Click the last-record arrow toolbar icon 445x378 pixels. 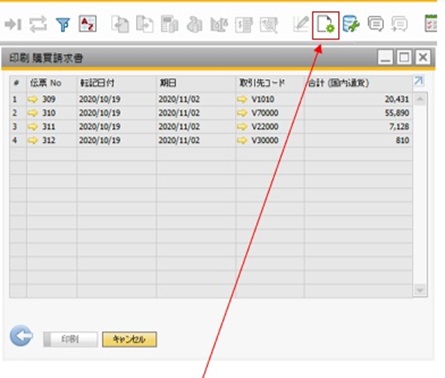click(13, 24)
